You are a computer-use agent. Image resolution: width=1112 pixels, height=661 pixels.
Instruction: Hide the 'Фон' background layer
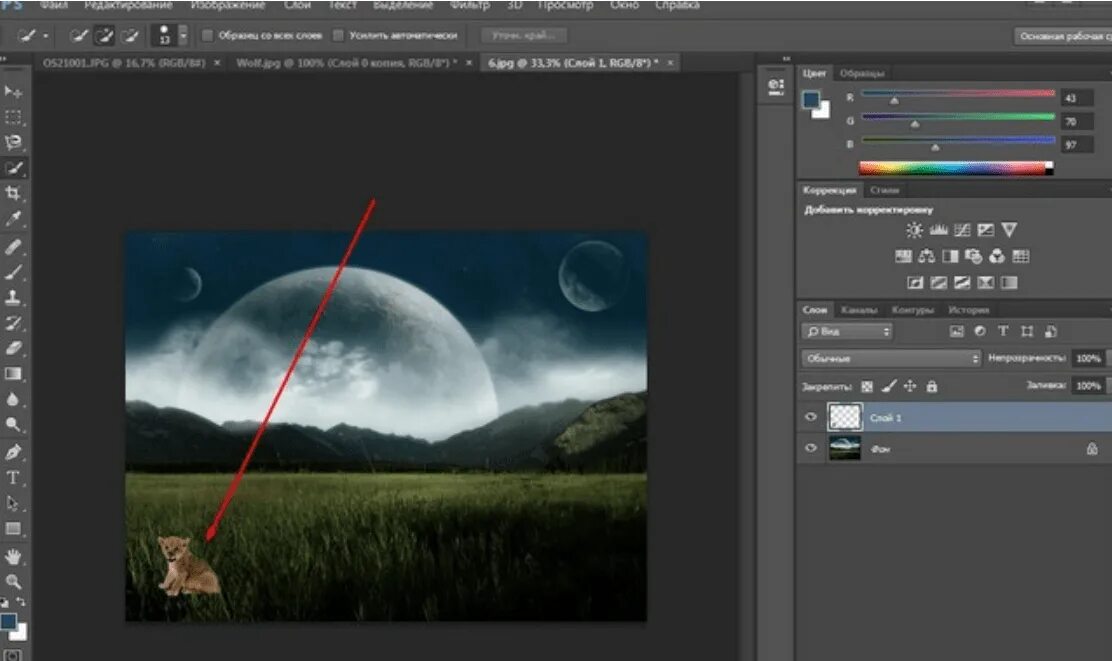click(x=811, y=448)
